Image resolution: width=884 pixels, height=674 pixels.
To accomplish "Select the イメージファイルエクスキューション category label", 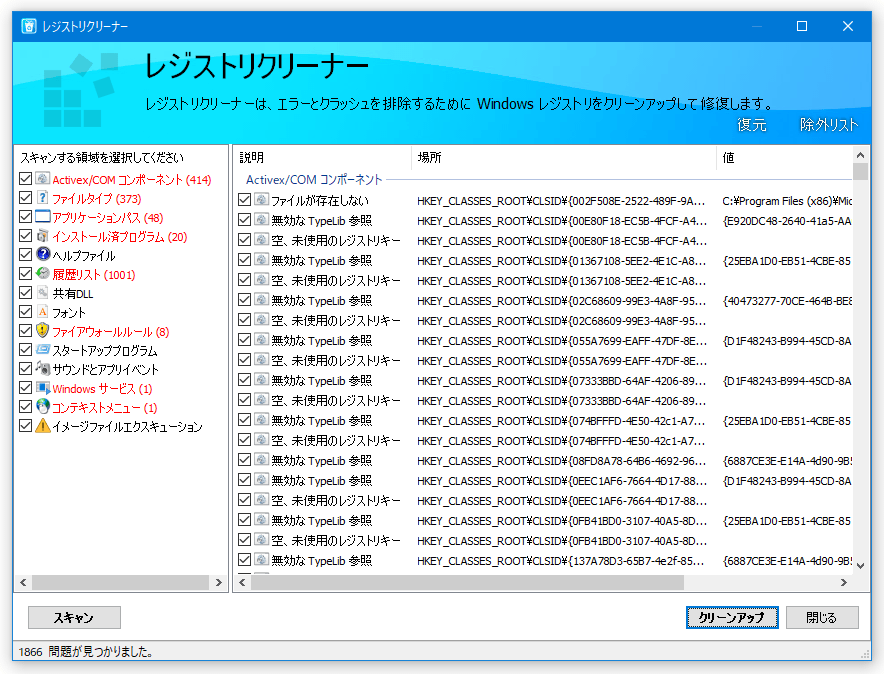I will tap(127, 427).
